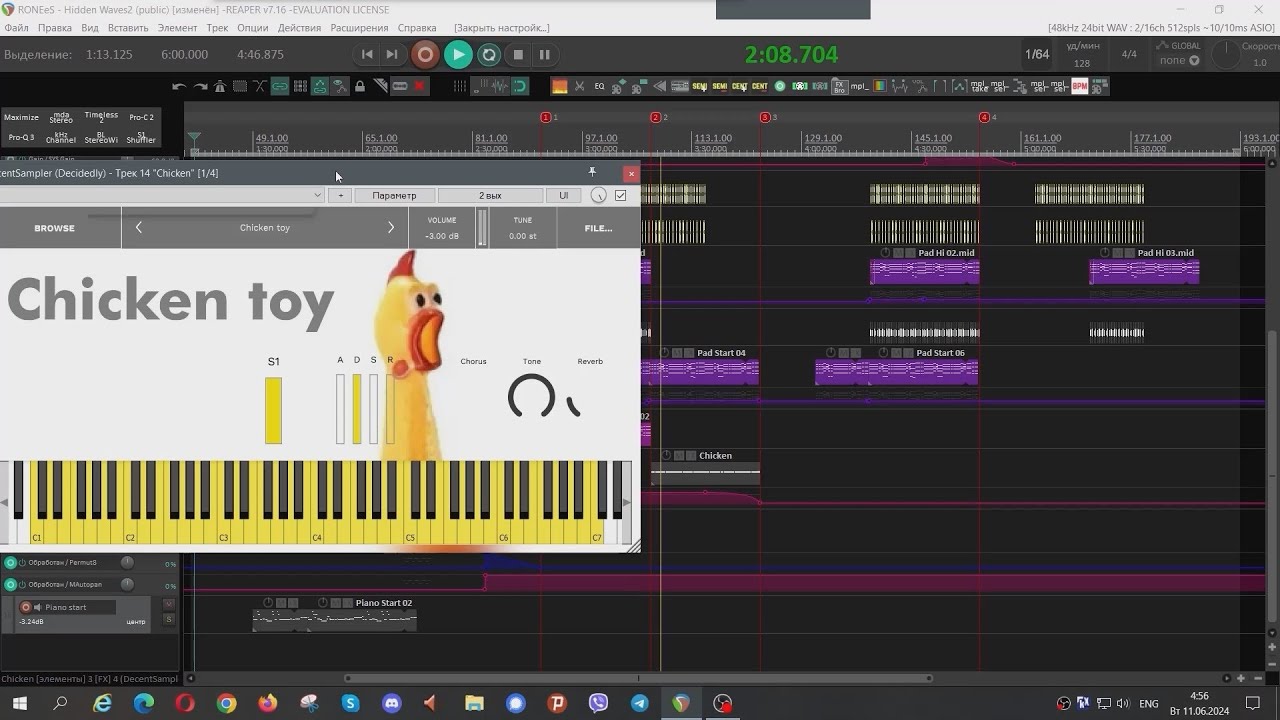1280x720 pixels.
Task: Click the green circle toolbar icon
Action: (779, 87)
